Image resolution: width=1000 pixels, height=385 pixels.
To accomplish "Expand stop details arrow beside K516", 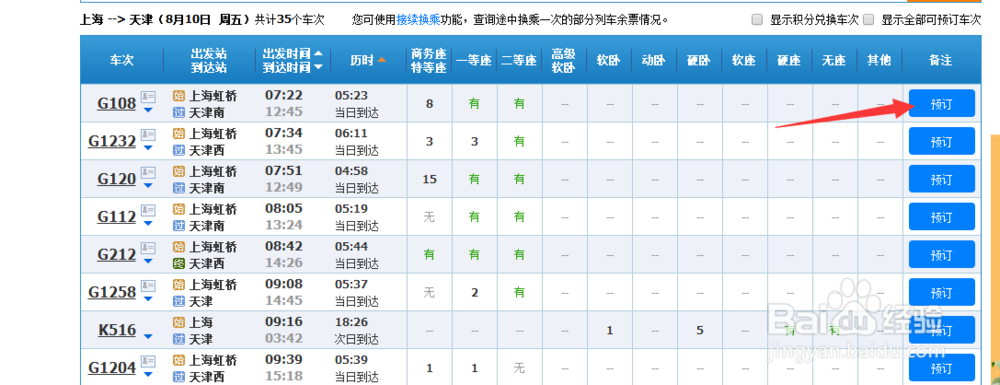I will pos(148,336).
